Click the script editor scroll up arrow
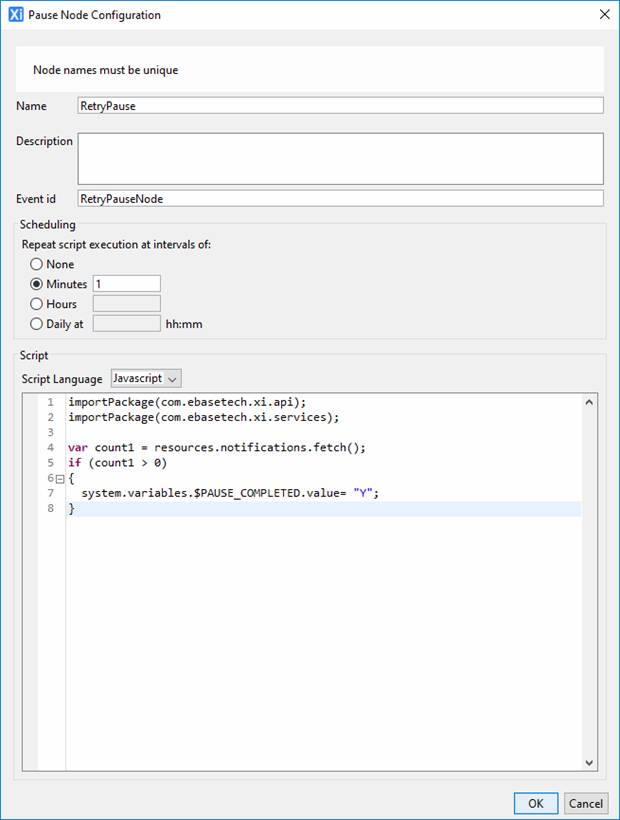 coord(589,402)
